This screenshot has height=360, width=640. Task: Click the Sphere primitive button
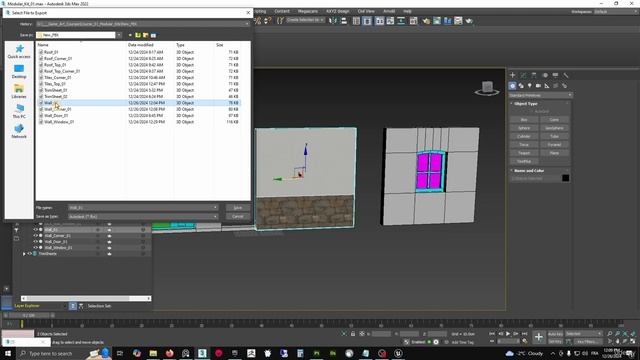coord(524,128)
